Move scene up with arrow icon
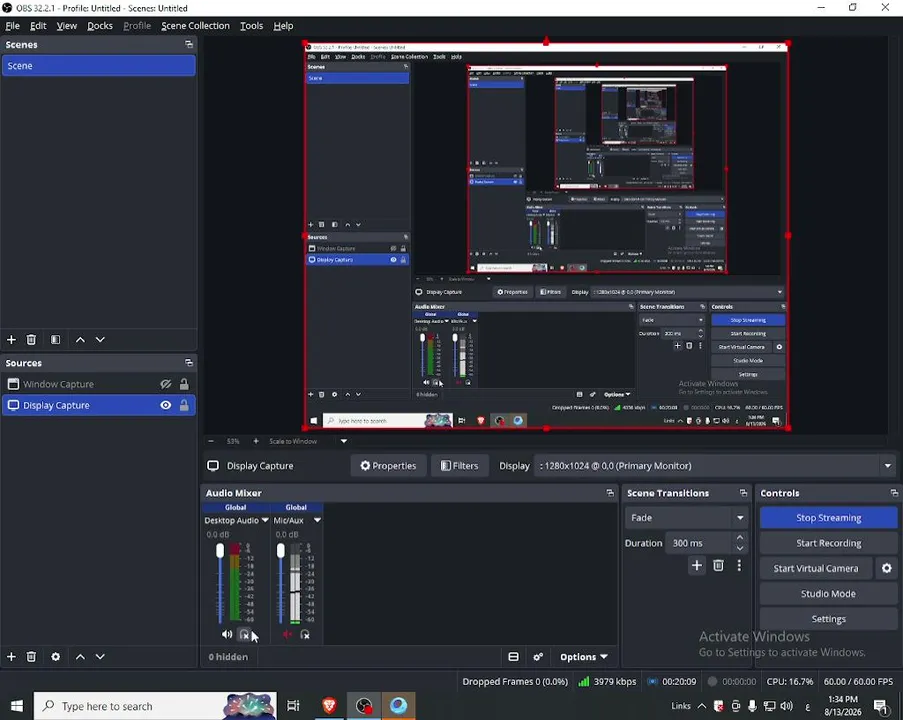This screenshot has height=720, width=903. (x=80, y=340)
